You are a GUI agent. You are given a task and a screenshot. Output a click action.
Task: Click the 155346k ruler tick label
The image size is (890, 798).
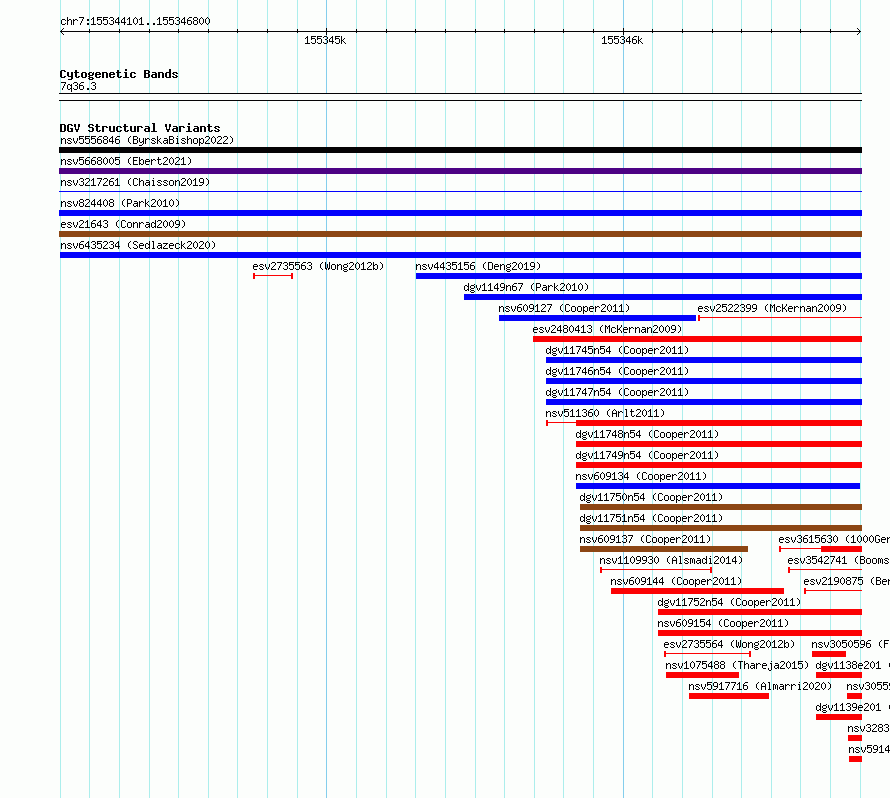[x=622, y=40]
